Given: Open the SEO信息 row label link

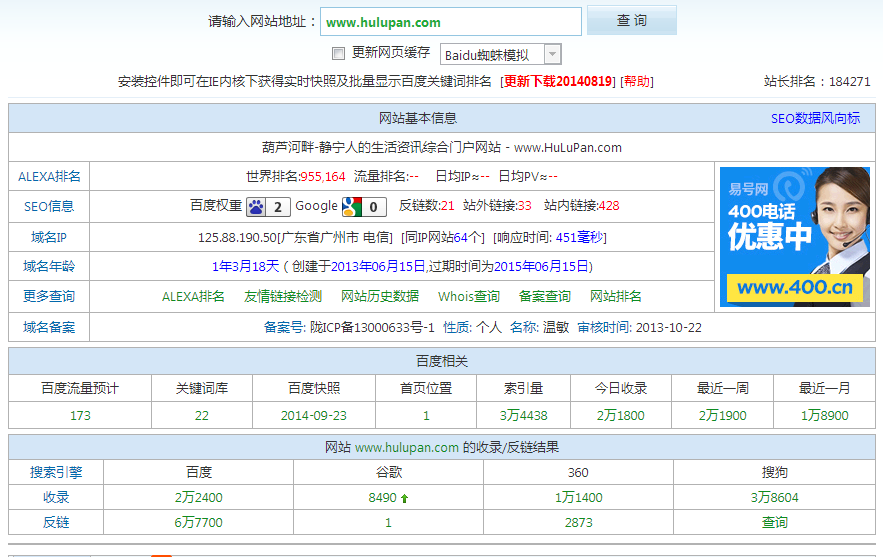Looking at the screenshot, I should [49, 206].
